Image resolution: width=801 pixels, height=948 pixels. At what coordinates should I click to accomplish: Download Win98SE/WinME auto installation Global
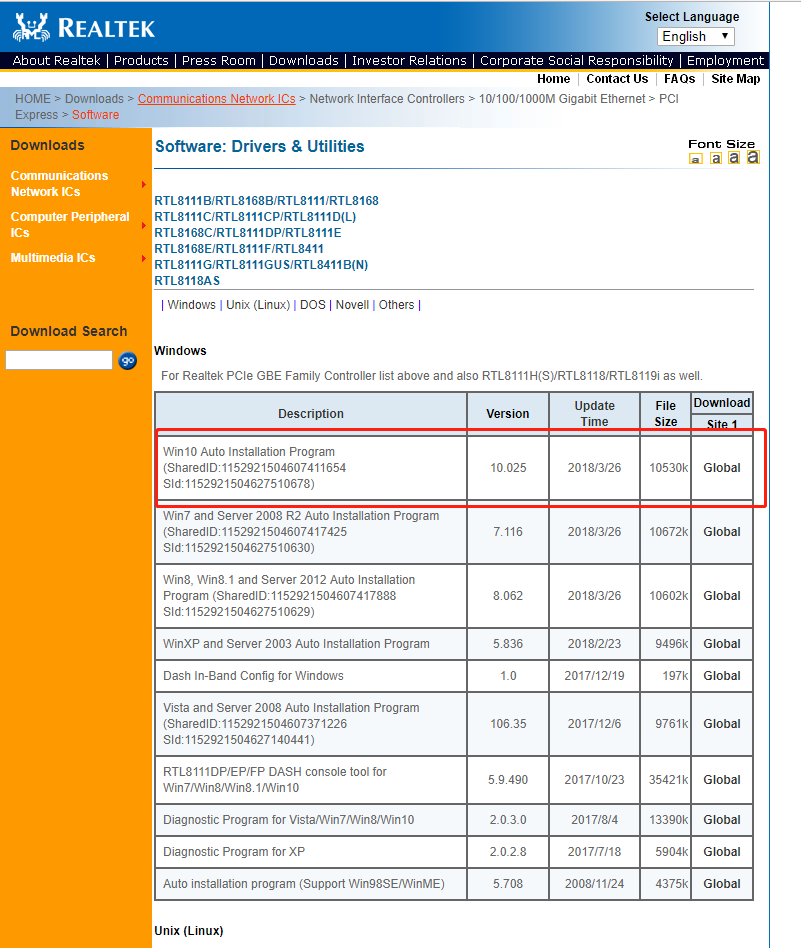(721, 884)
